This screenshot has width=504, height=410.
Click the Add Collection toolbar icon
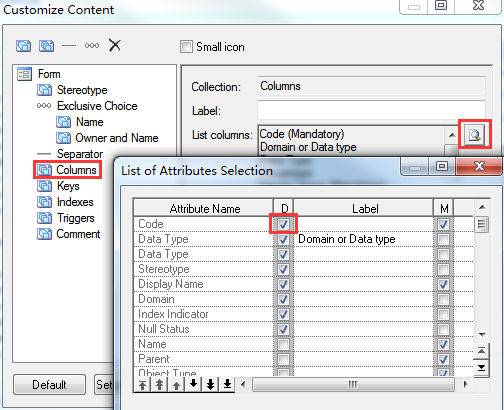point(46,45)
